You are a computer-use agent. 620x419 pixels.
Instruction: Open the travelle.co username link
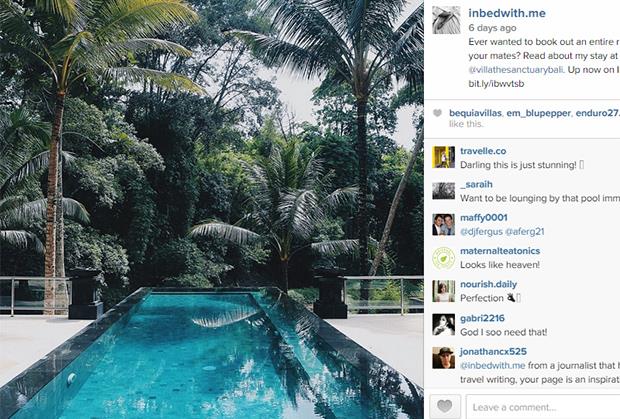click(483, 151)
